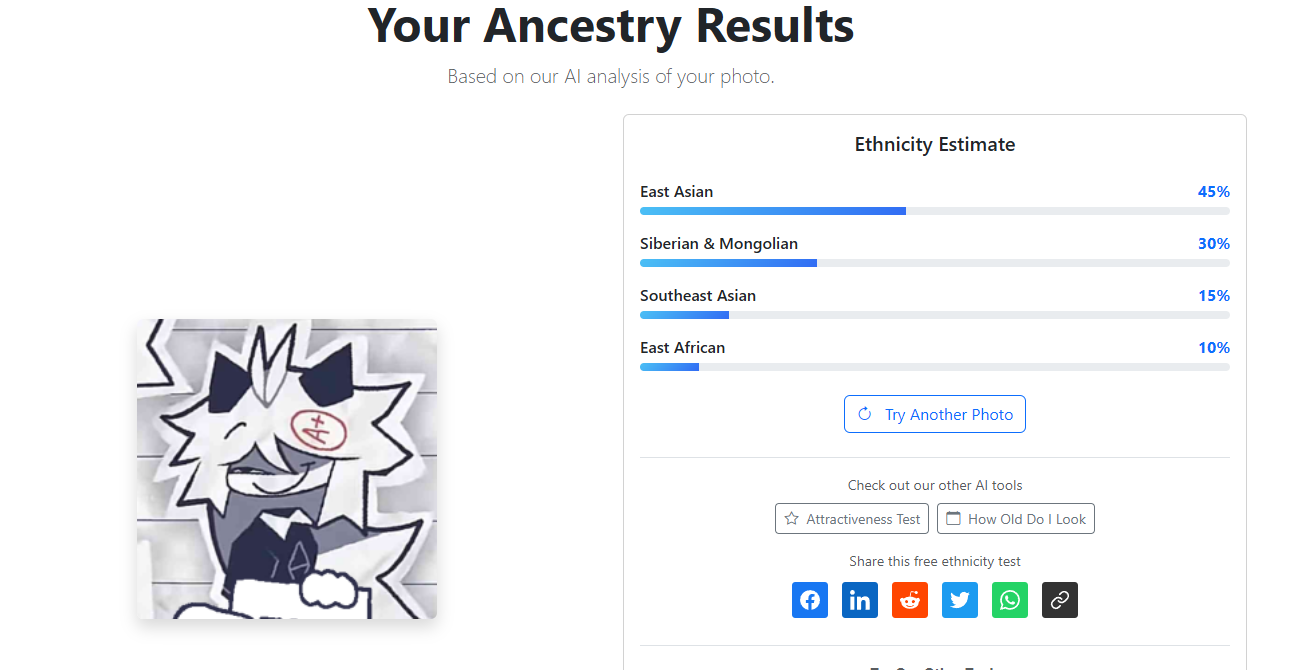Click the 15% Southeast Asian value

coord(1213,296)
